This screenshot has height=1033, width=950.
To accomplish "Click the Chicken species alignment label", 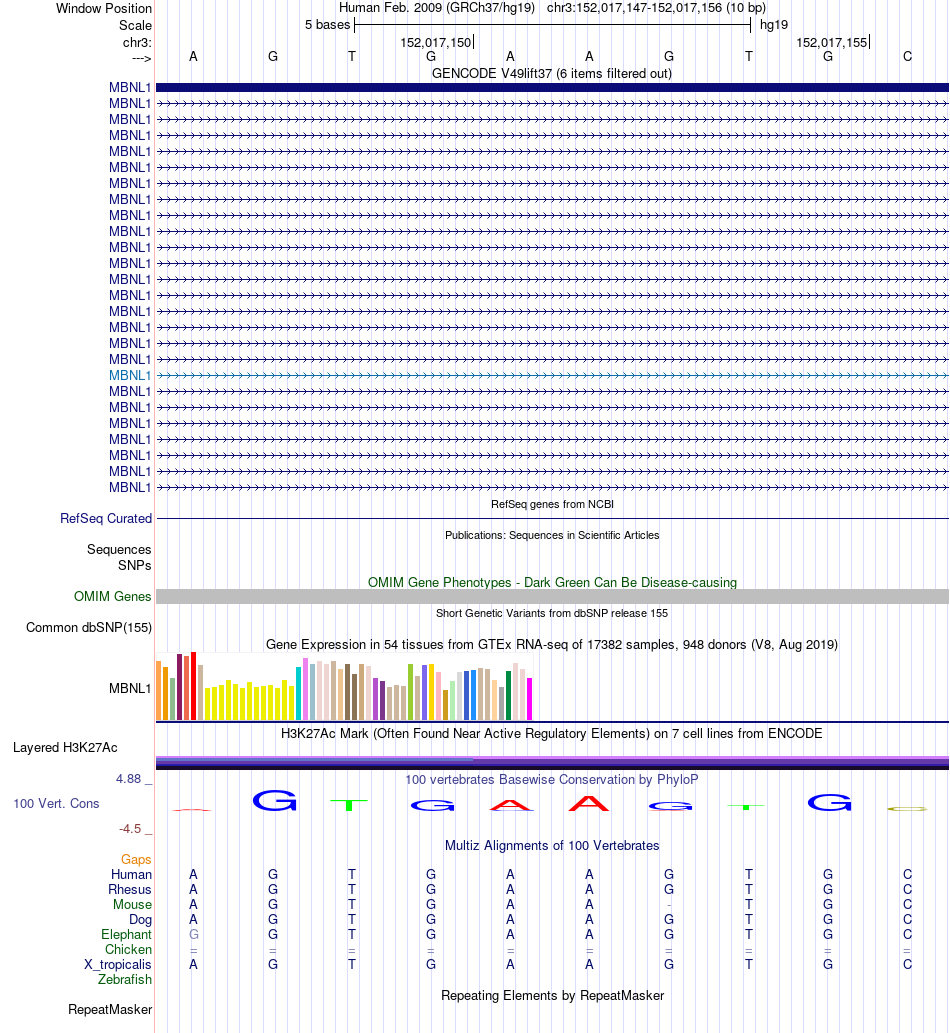I will pos(128,949).
